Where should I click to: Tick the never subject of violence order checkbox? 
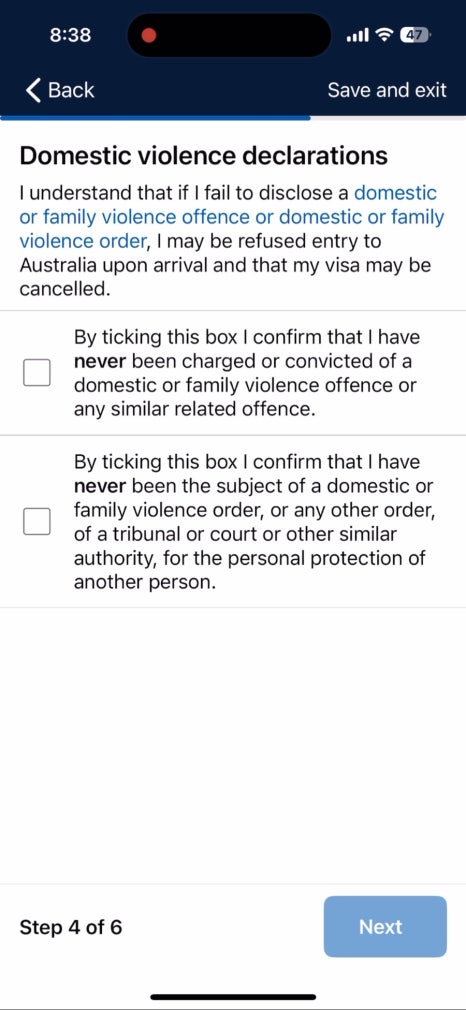coord(37,521)
